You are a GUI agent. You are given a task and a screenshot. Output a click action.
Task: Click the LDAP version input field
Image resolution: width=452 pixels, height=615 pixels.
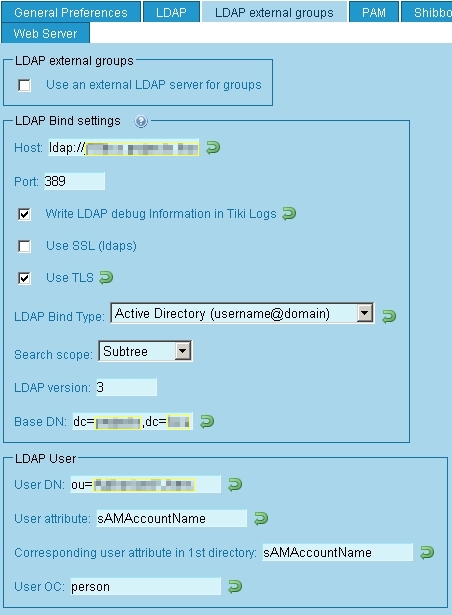click(x=126, y=388)
